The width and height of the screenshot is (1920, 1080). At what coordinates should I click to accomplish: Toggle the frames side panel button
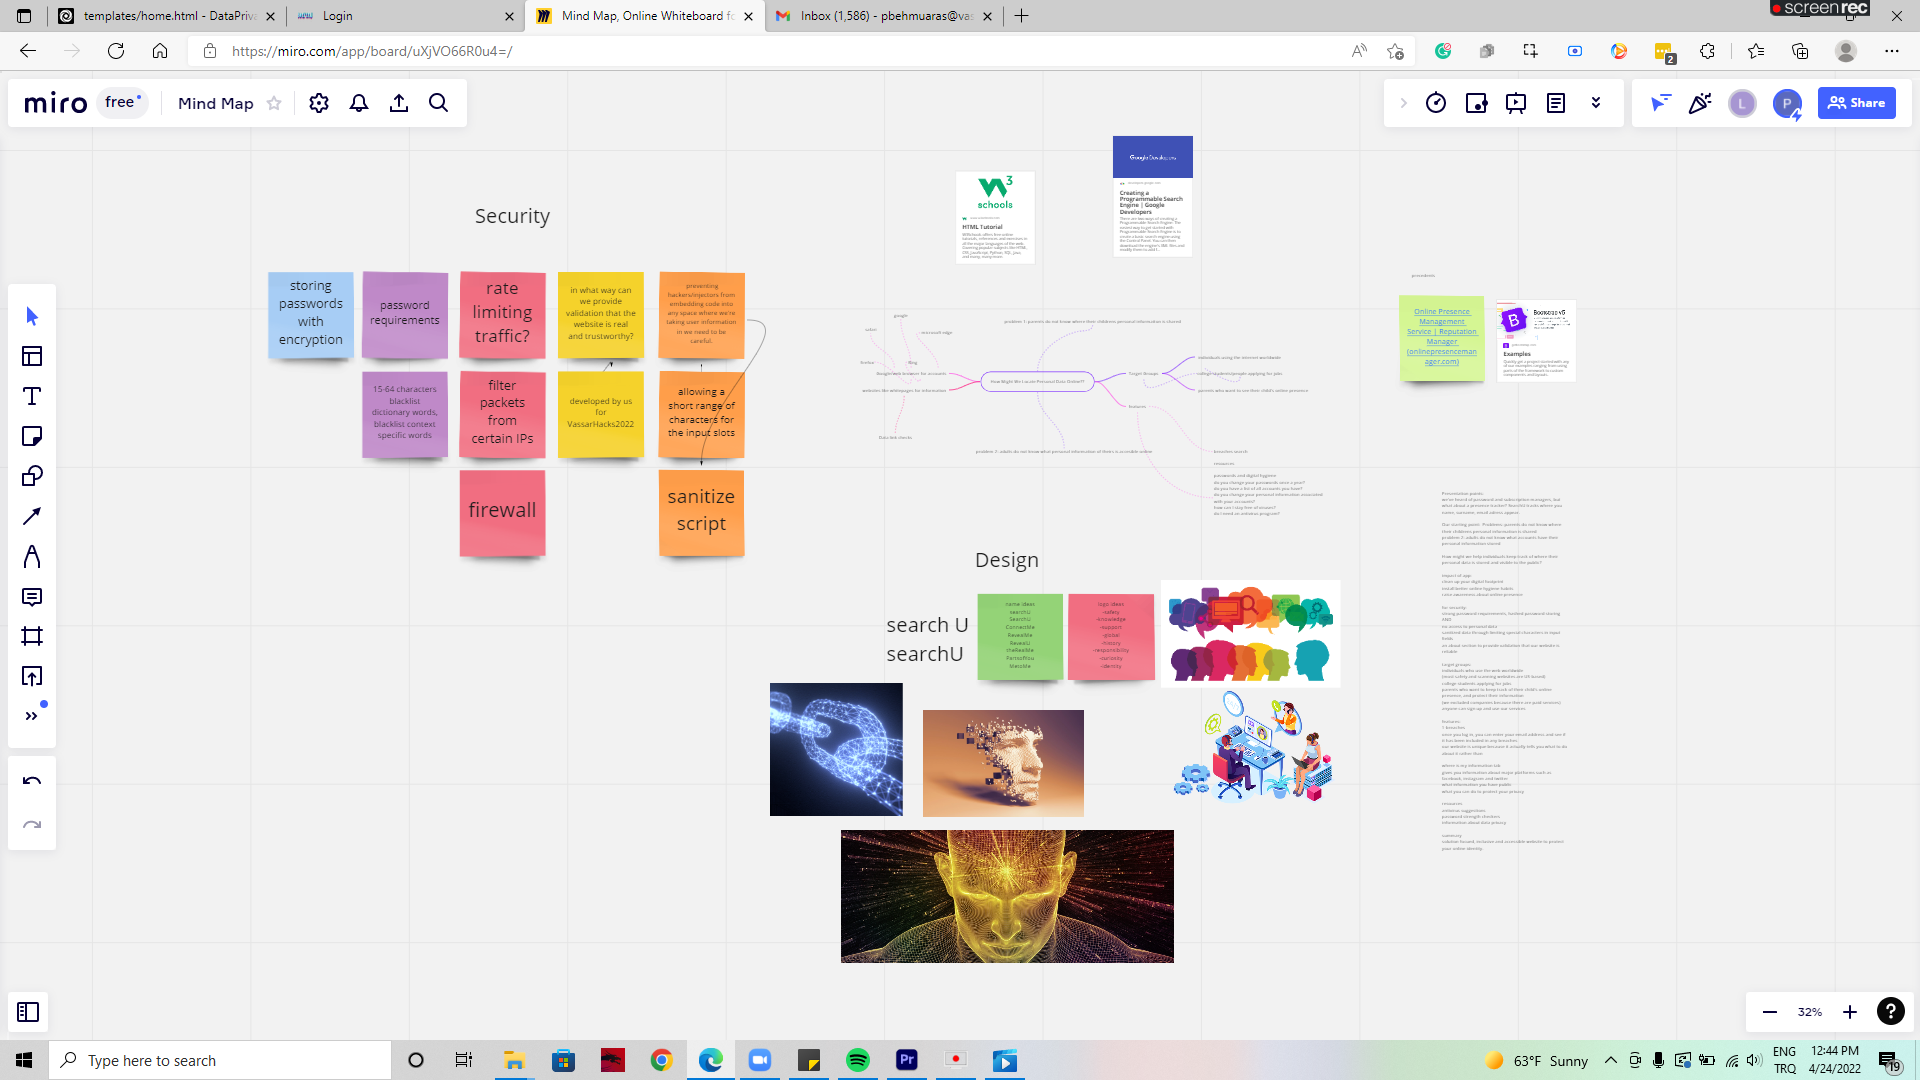click(x=28, y=1012)
